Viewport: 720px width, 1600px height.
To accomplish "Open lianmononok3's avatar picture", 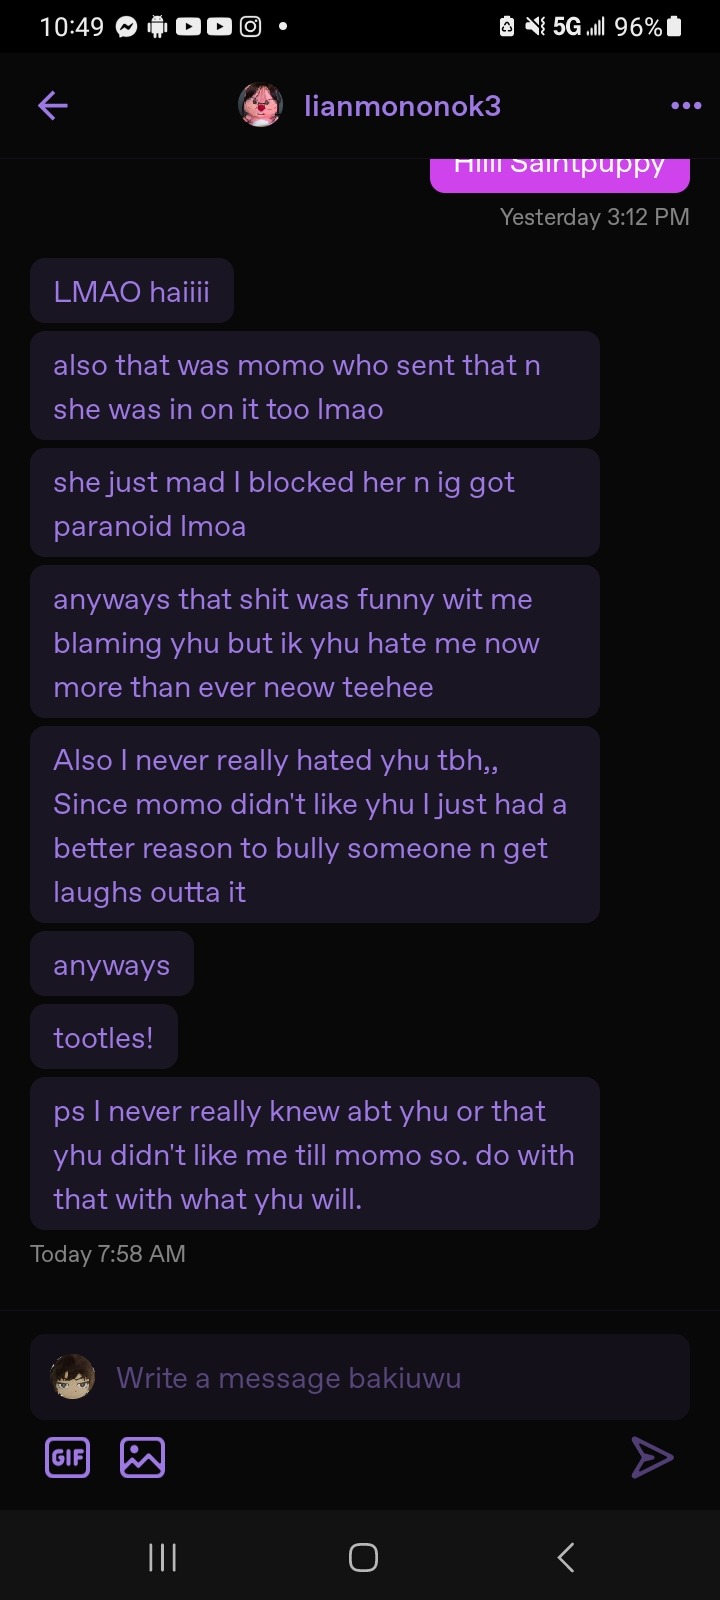I will coord(260,105).
